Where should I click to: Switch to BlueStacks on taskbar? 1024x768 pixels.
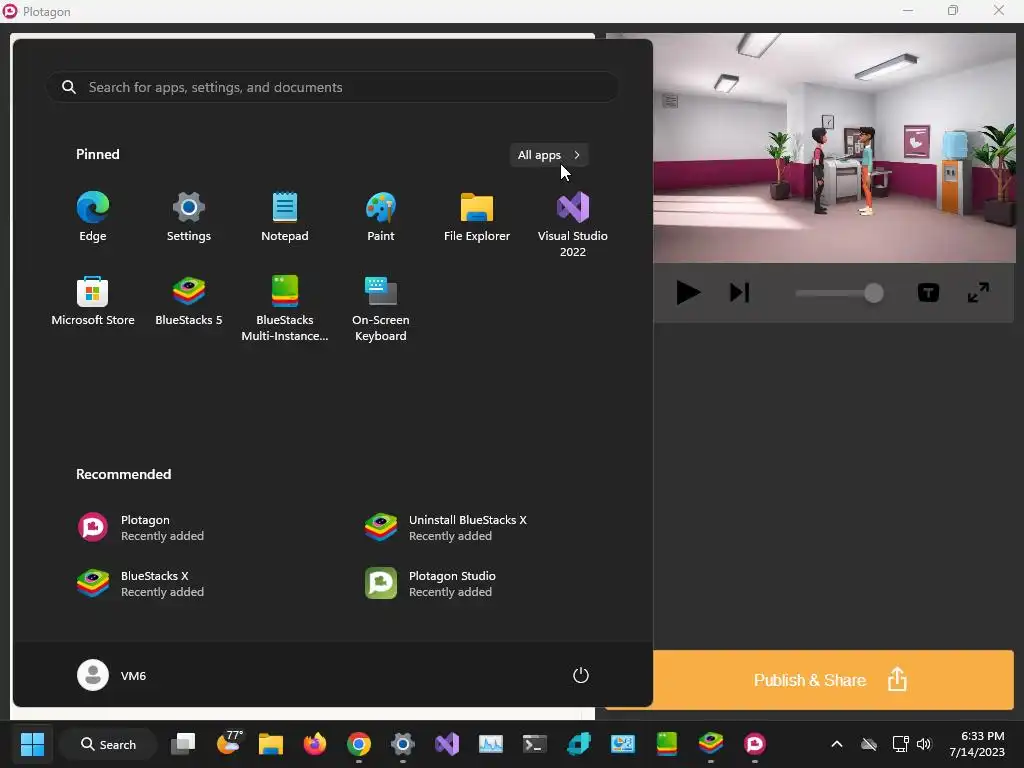tap(711, 744)
